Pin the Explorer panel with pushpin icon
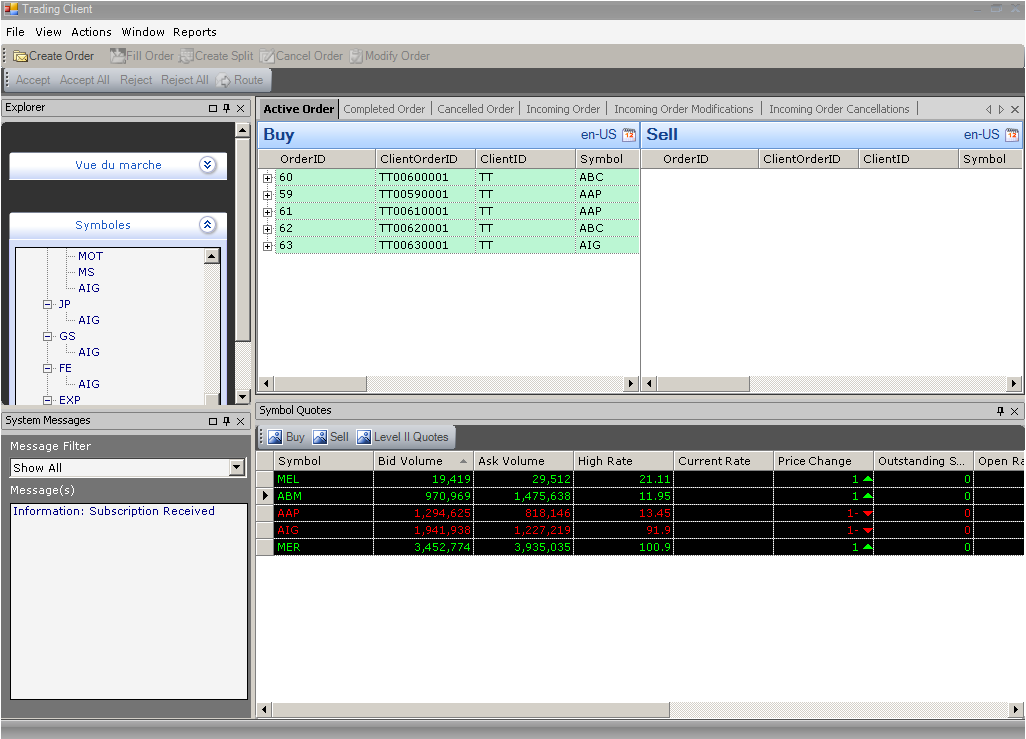Viewport: 1026px width, 739px height. tap(226, 108)
